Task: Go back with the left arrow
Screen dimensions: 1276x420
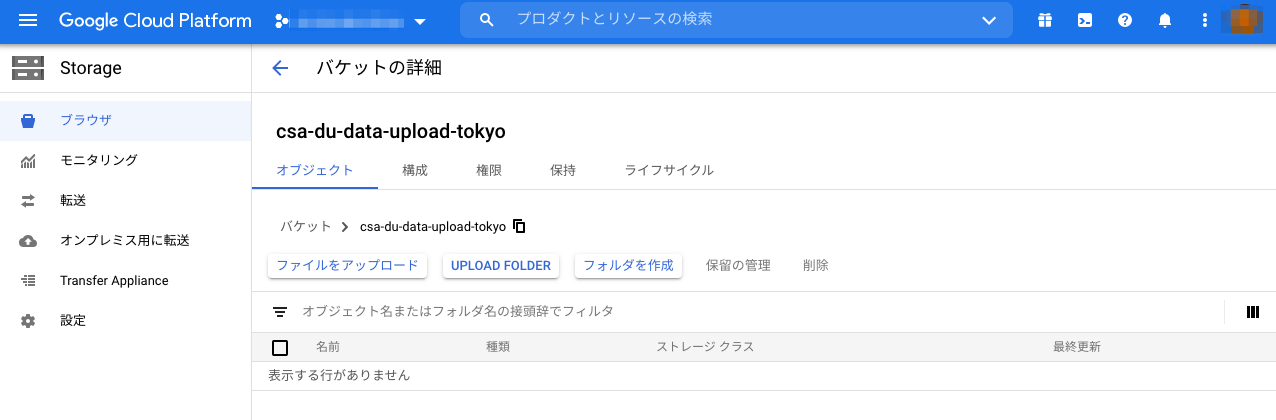Action: click(280, 68)
